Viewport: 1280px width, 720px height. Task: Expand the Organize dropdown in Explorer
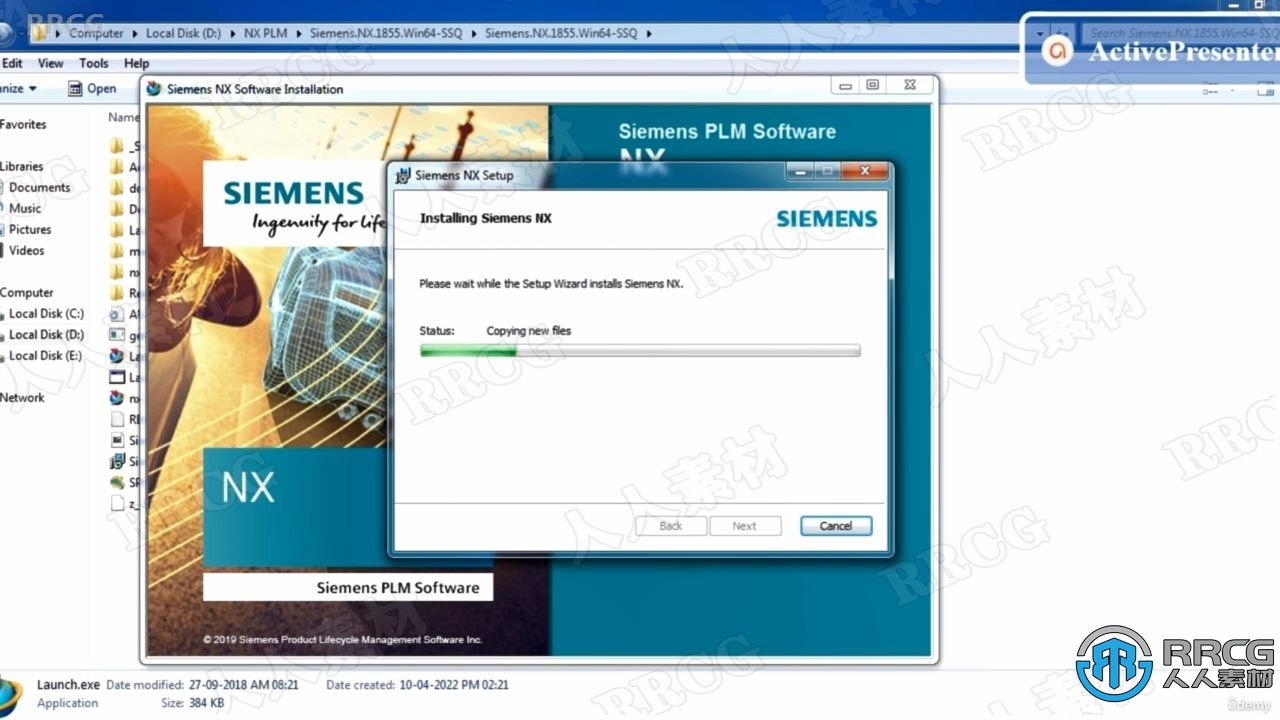[19, 89]
